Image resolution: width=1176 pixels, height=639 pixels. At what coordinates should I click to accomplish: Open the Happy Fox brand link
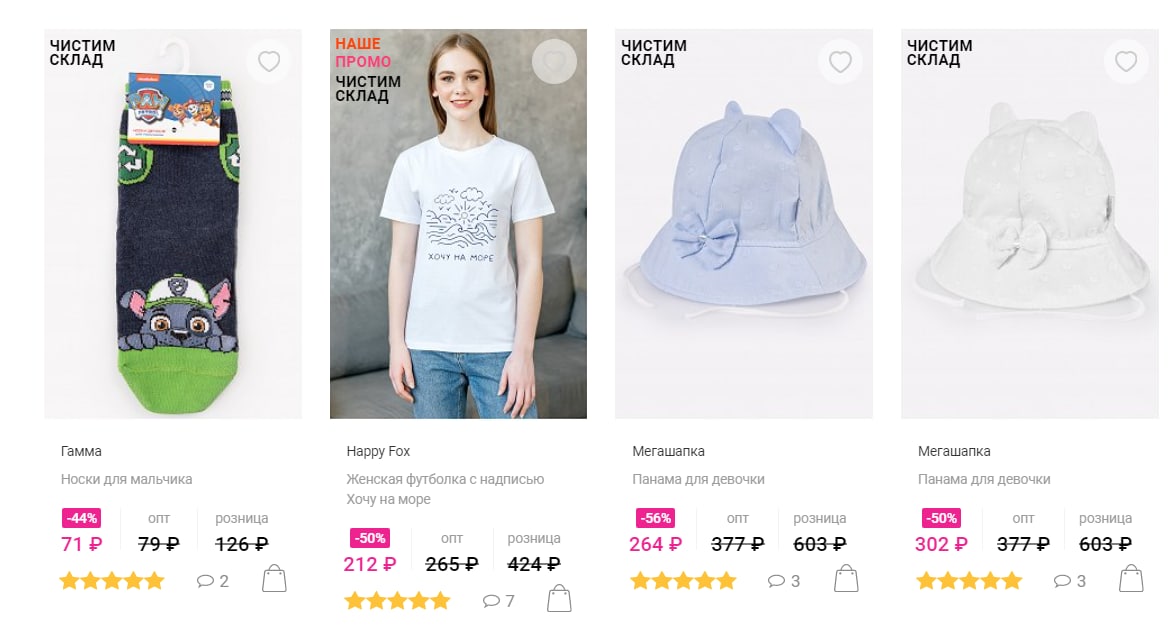(378, 452)
